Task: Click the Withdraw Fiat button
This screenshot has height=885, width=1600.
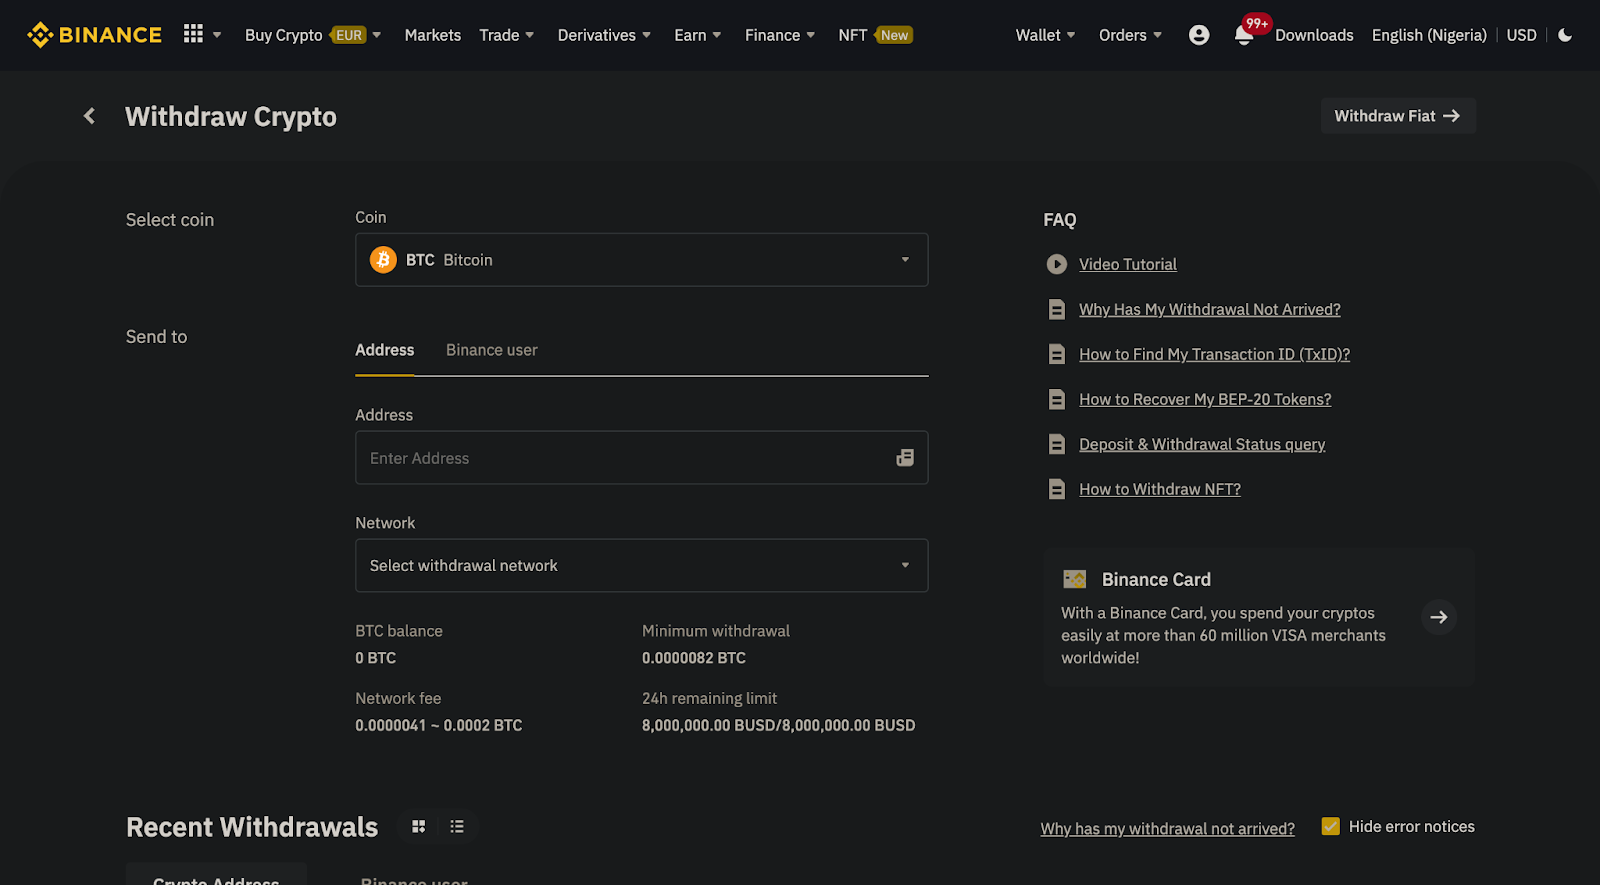Action: [x=1398, y=116]
